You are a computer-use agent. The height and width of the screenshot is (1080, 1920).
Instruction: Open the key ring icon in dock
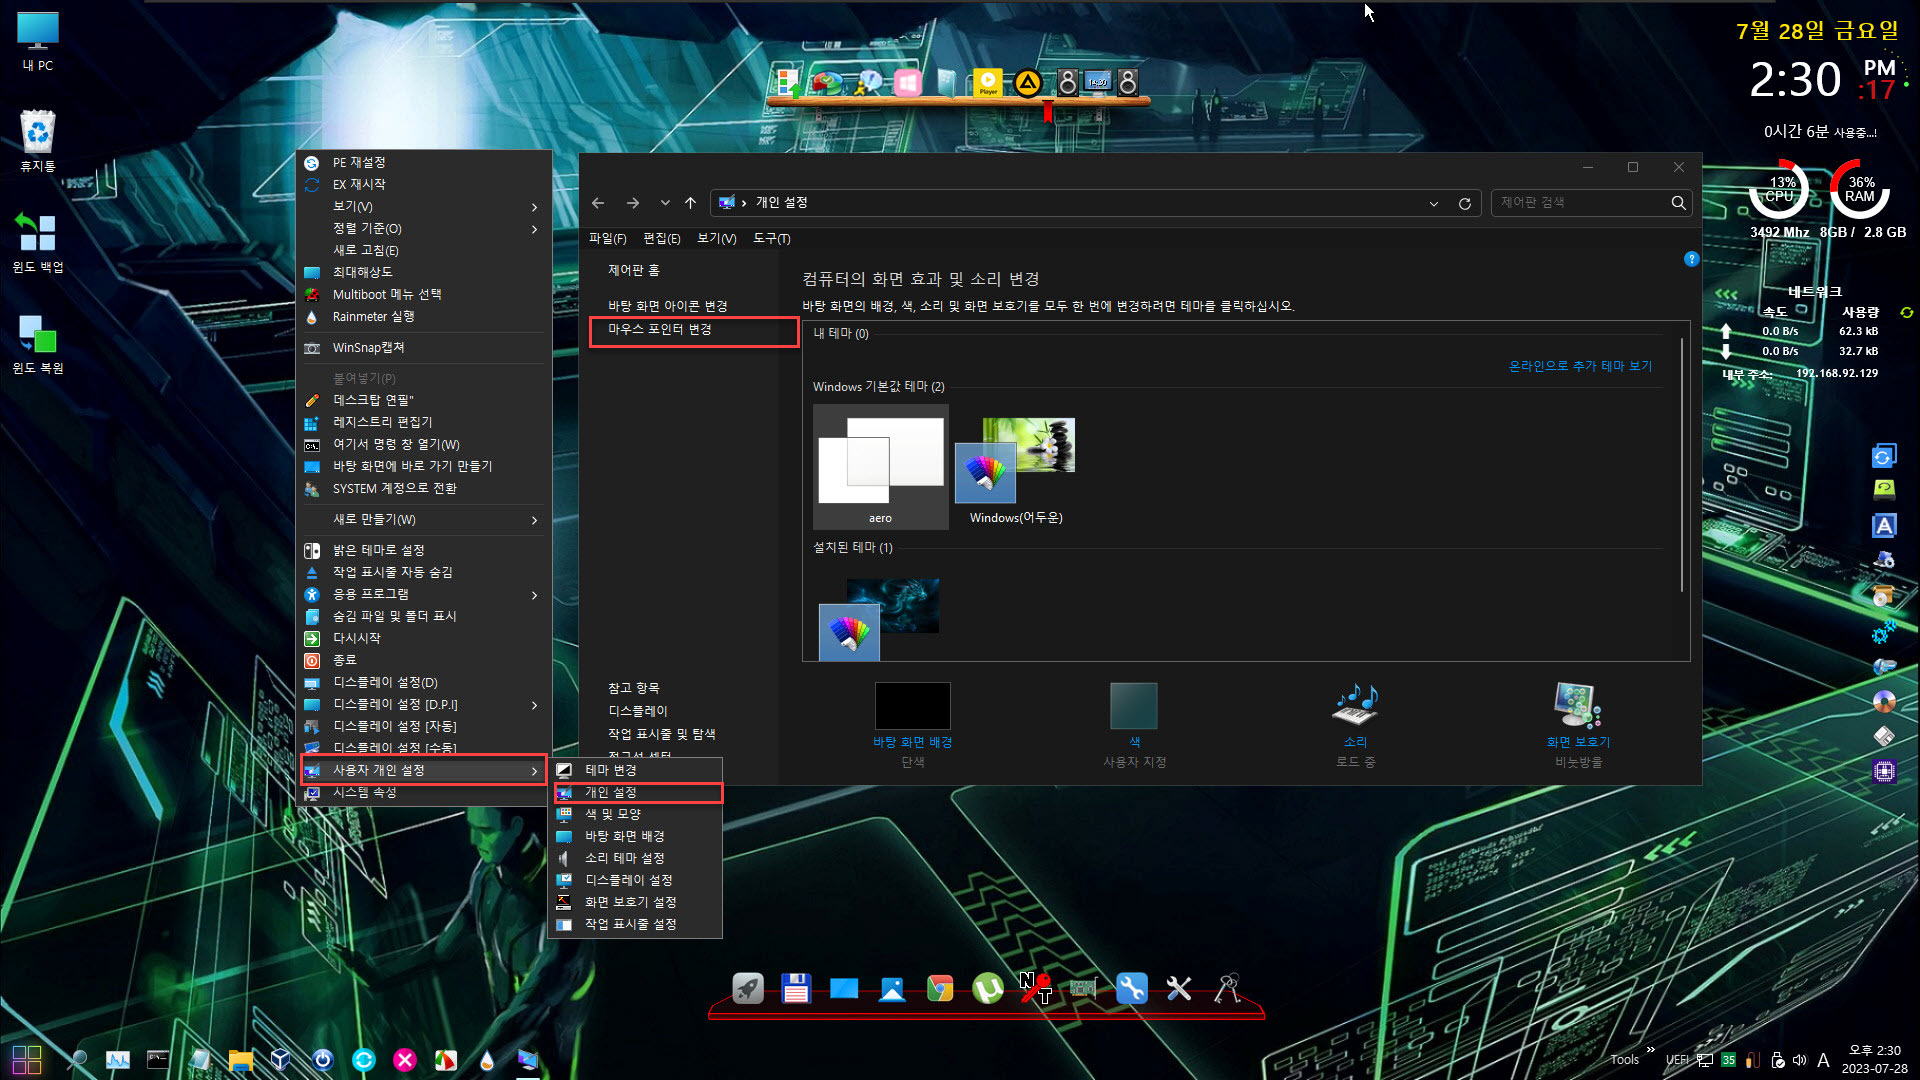(x=1228, y=988)
